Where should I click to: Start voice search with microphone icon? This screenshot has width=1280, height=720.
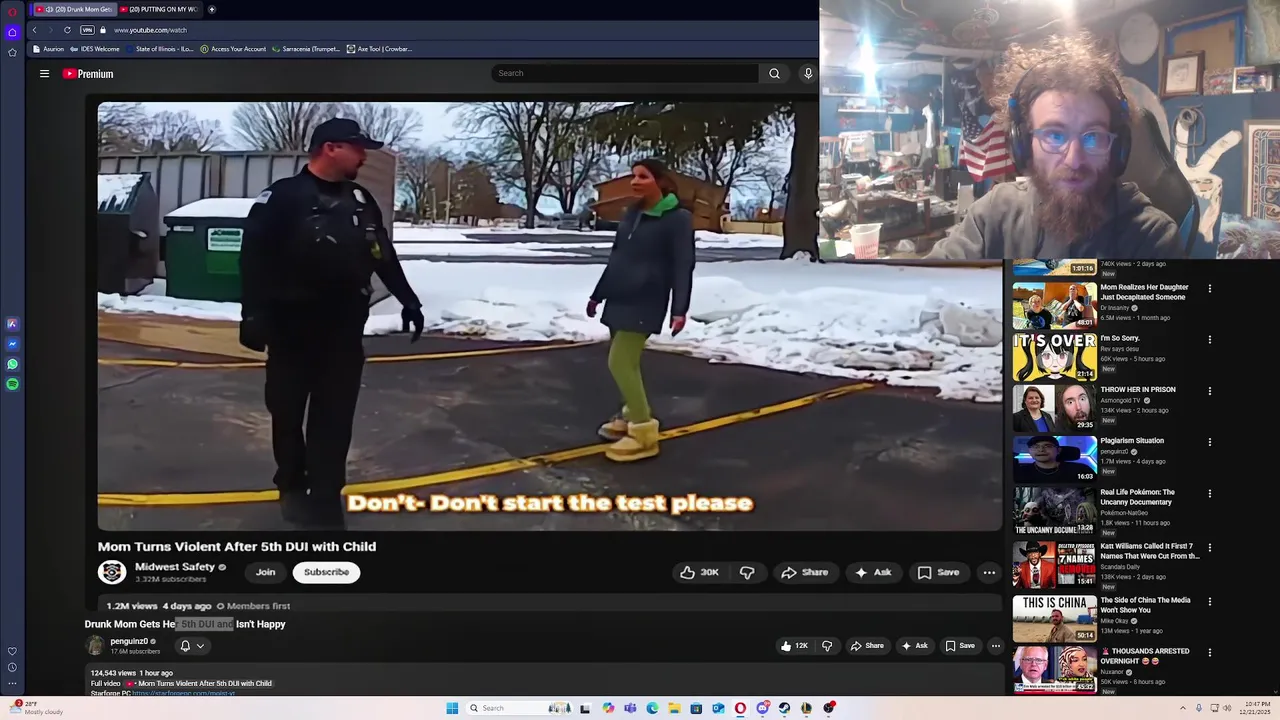tap(808, 73)
